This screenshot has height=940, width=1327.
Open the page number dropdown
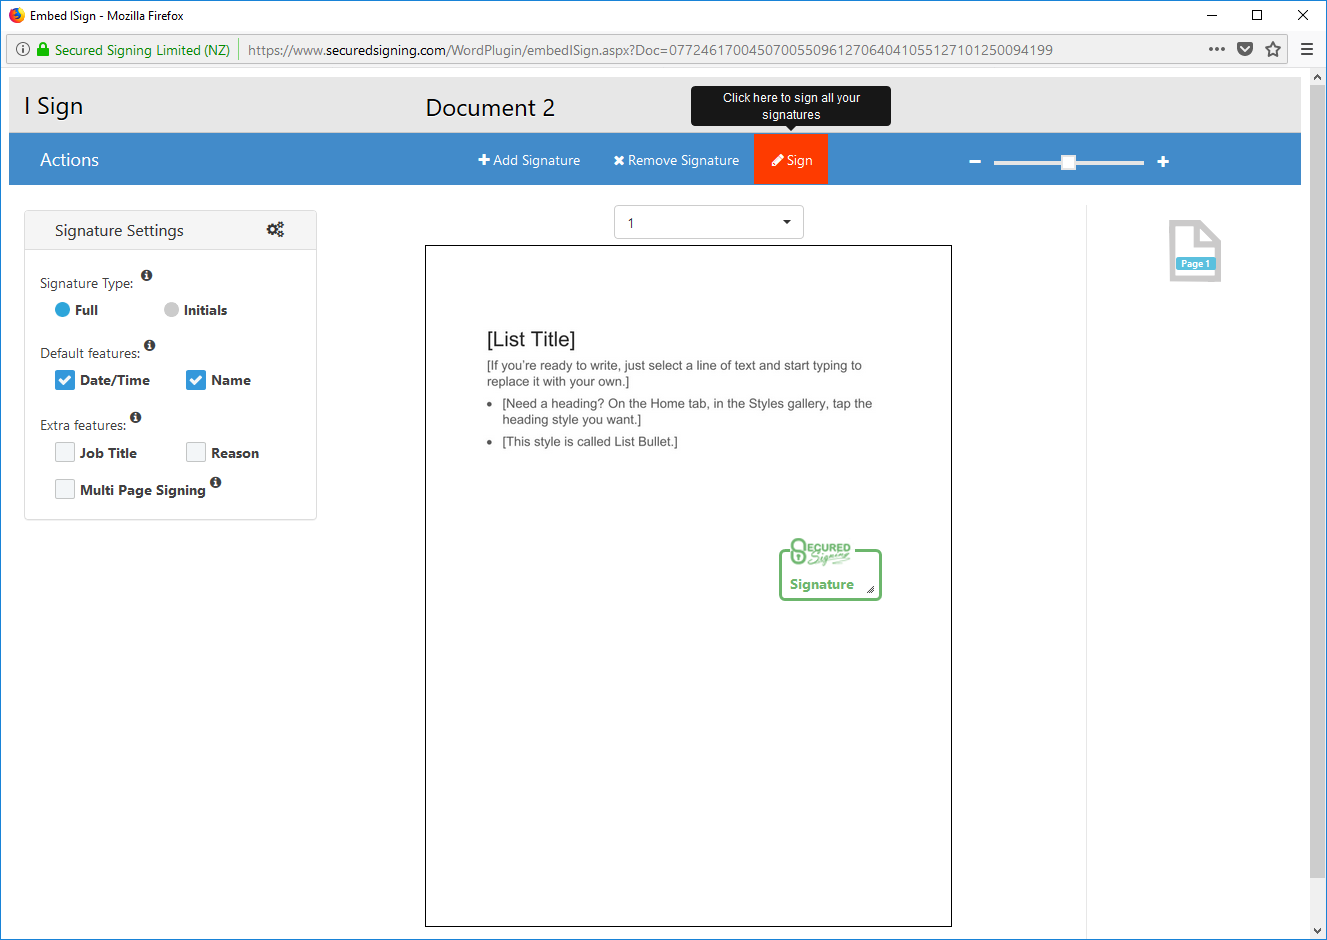pyautogui.click(x=709, y=222)
